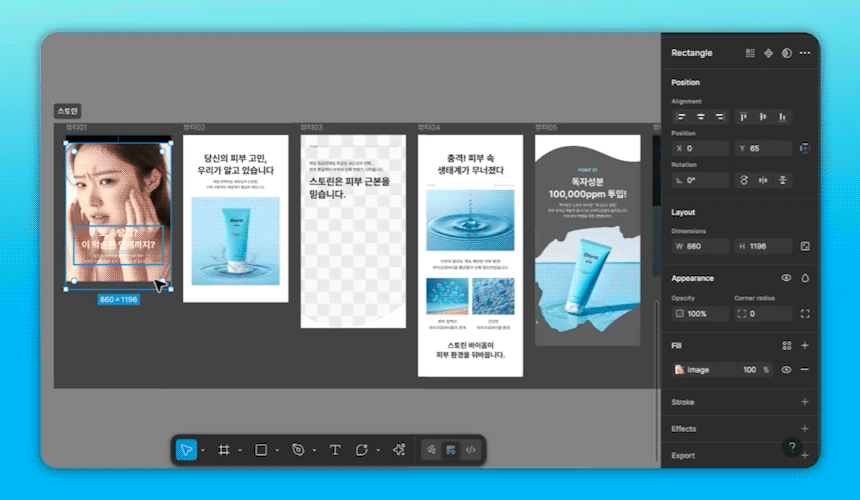Expand the shape tools dropdown arrow
The height and width of the screenshot is (500, 860).
pyautogui.click(x=277, y=451)
